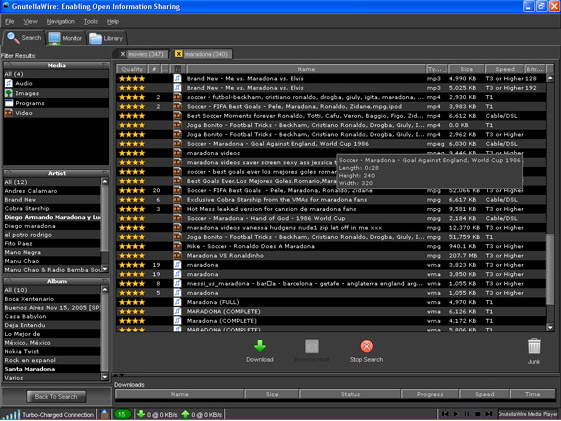The width and height of the screenshot is (561, 421).
Task: Sort results by Size column header
Action: point(467,69)
